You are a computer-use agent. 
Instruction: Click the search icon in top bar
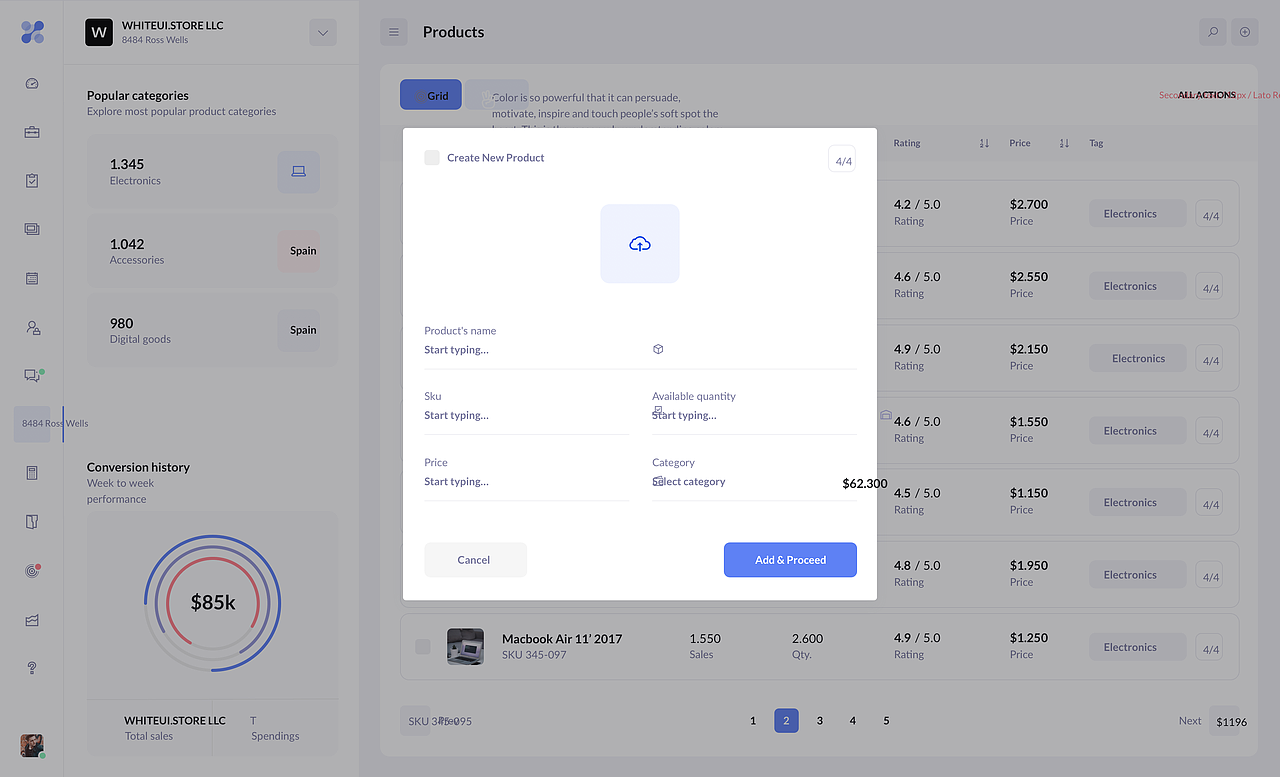click(x=1212, y=32)
